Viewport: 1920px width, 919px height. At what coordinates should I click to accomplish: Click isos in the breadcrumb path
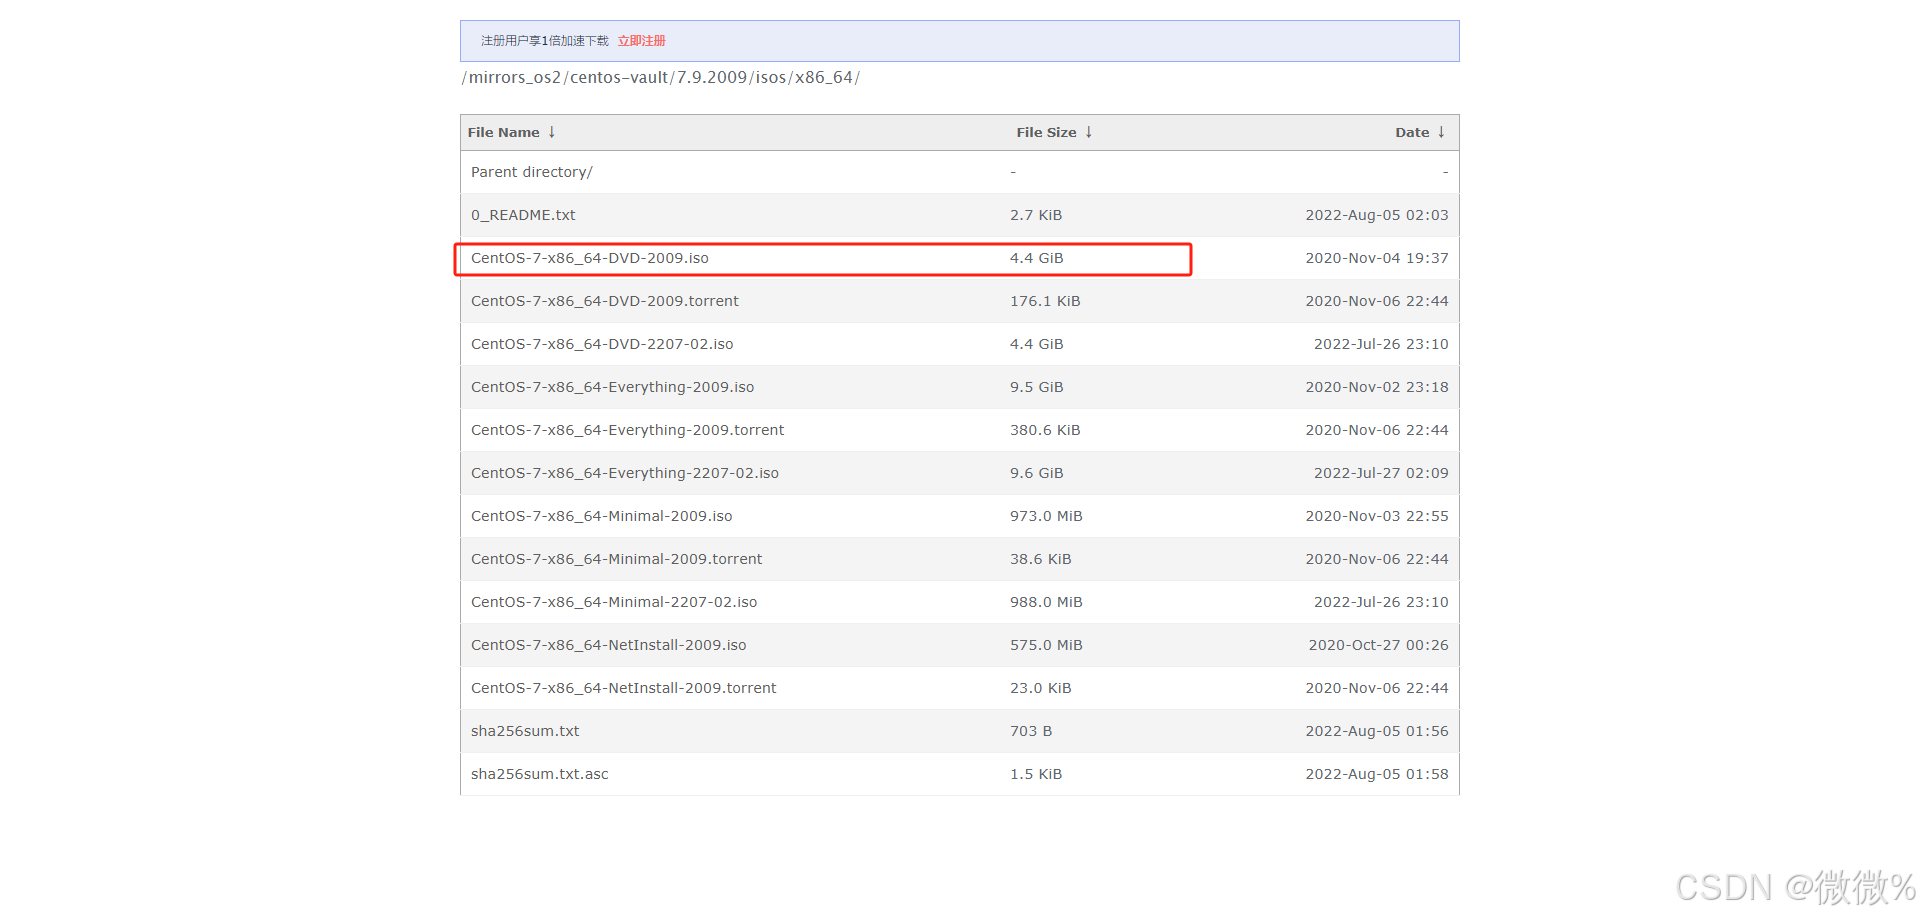point(770,77)
